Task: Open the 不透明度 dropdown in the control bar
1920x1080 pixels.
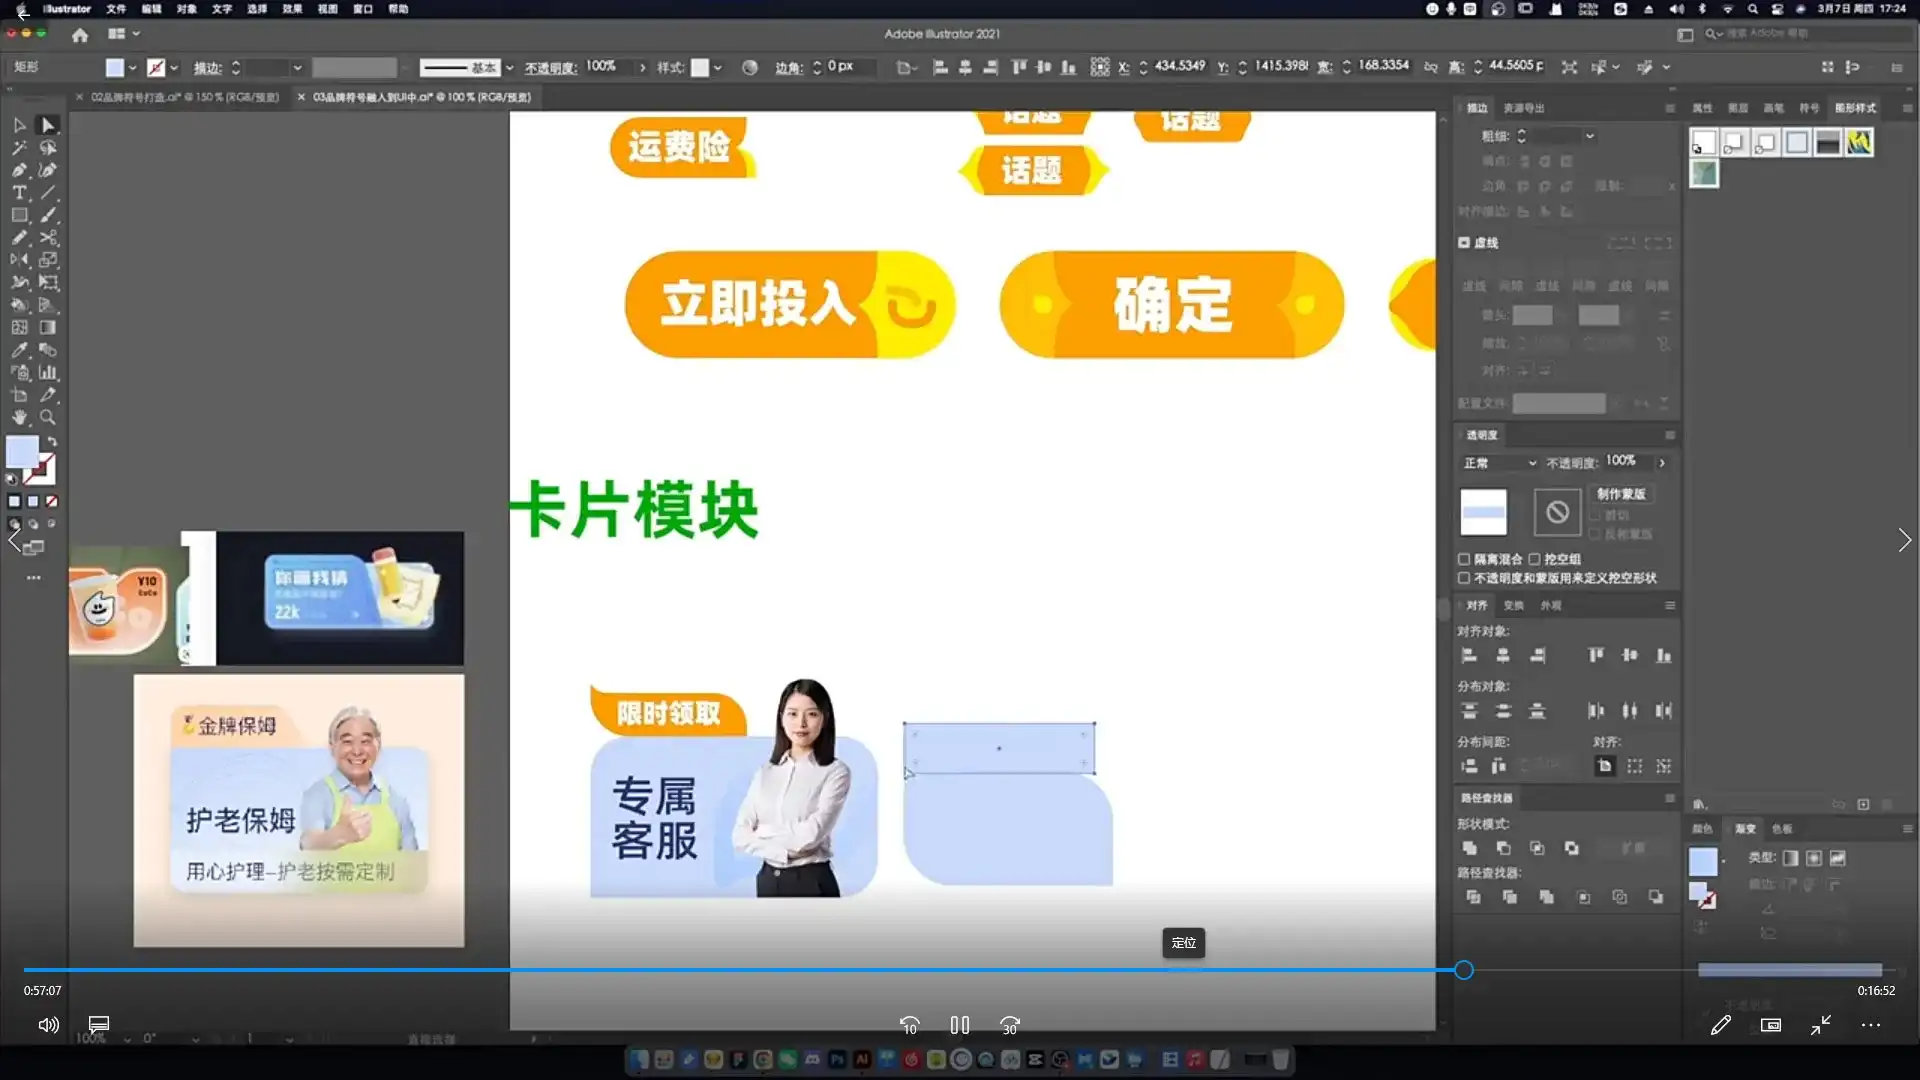Action: click(641, 67)
